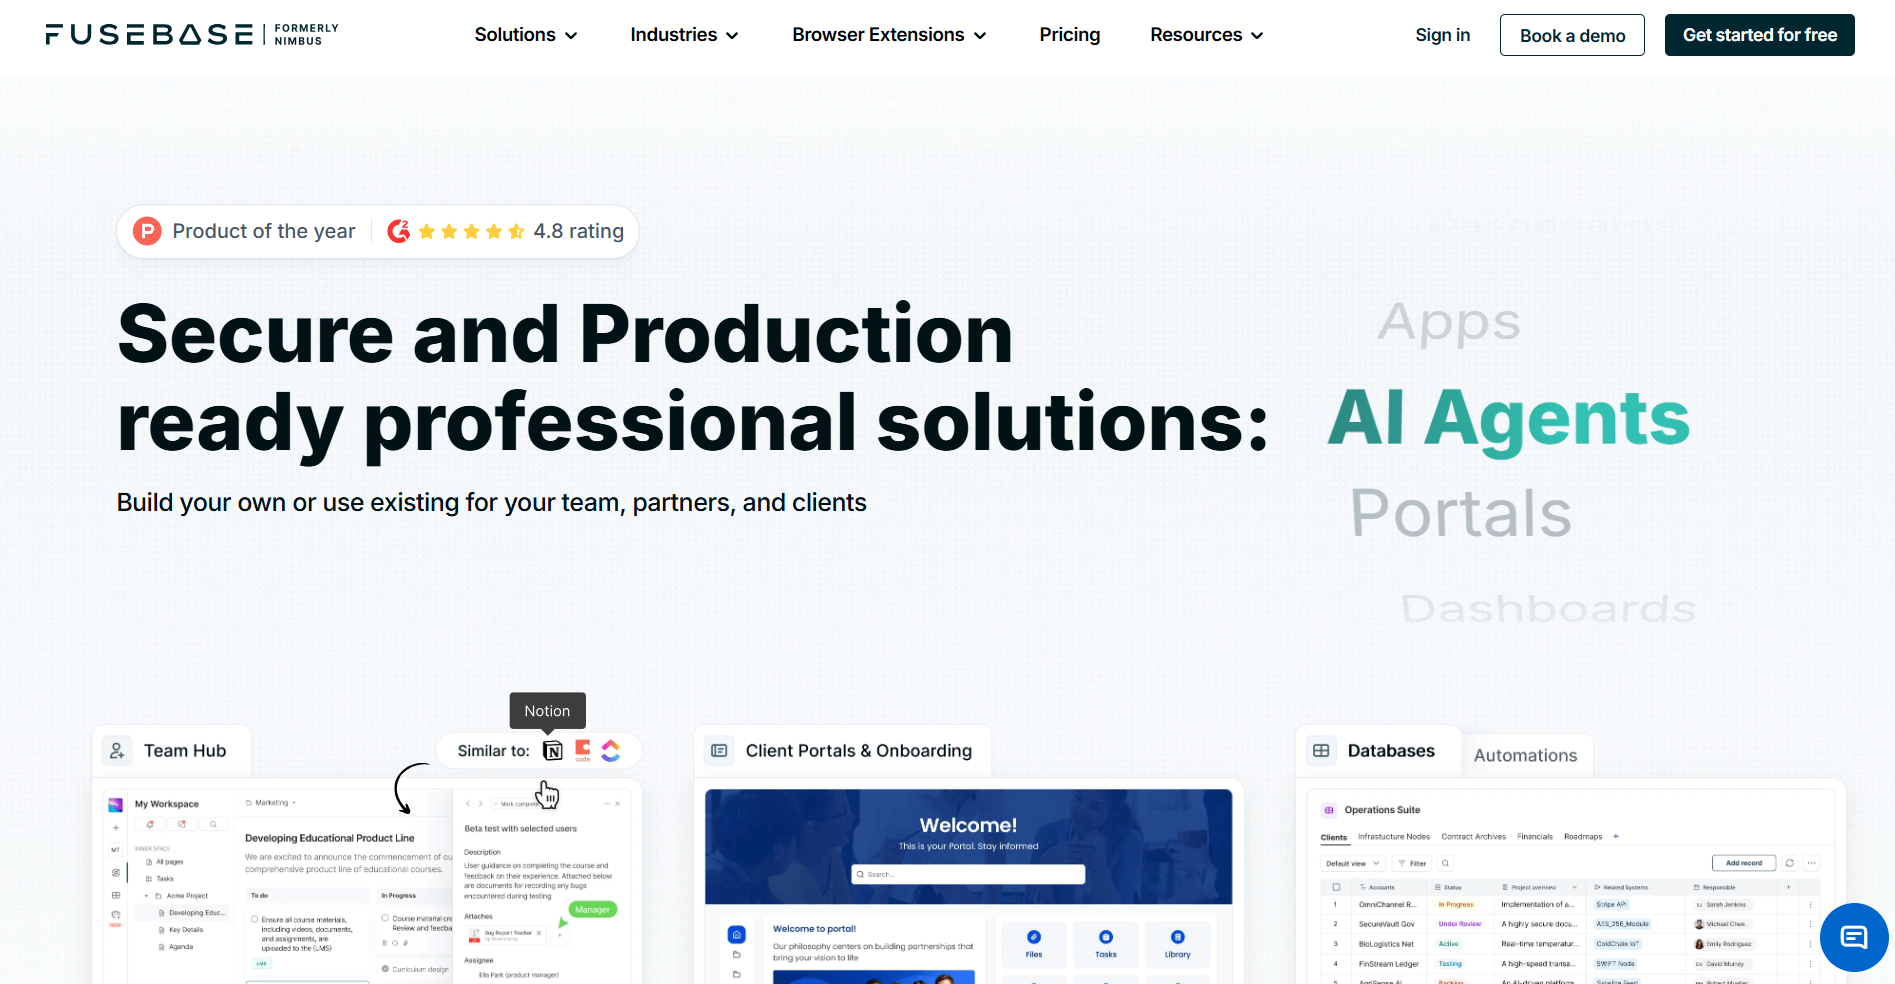
Task: Click the Tasks icon in portal preview
Action: (1106, 937)
